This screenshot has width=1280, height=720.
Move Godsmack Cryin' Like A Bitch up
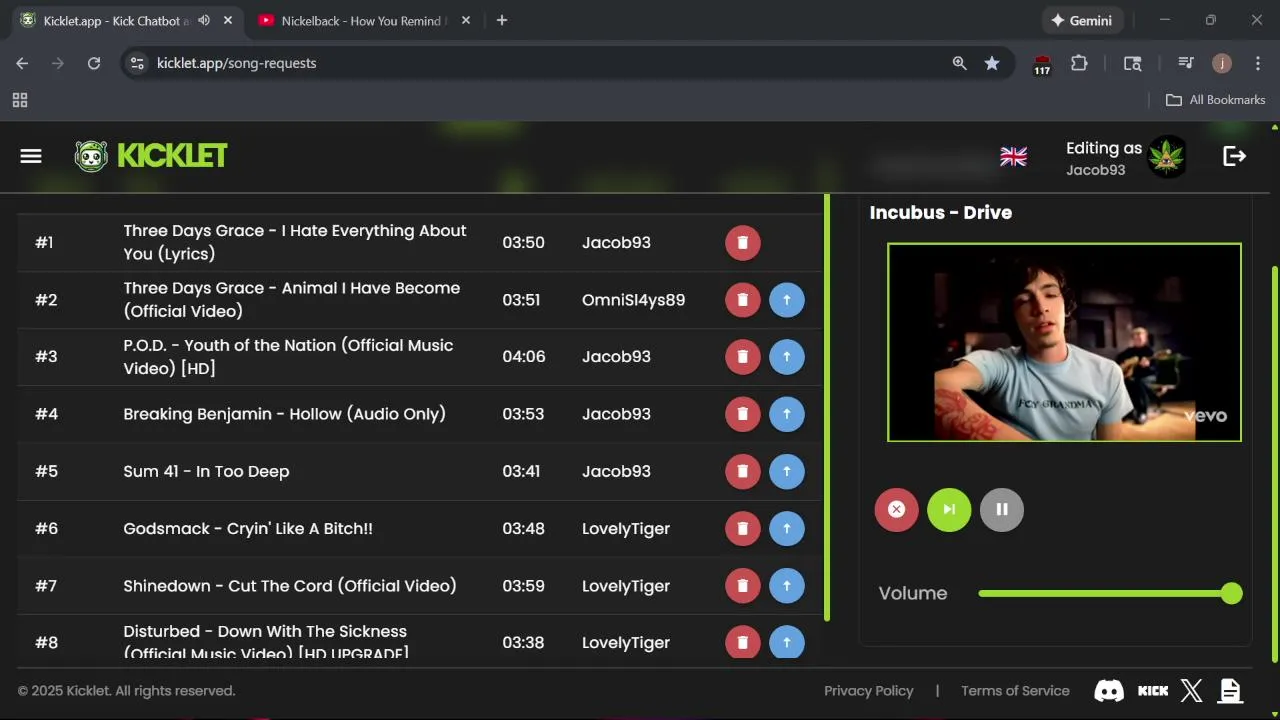click(787, 529)
